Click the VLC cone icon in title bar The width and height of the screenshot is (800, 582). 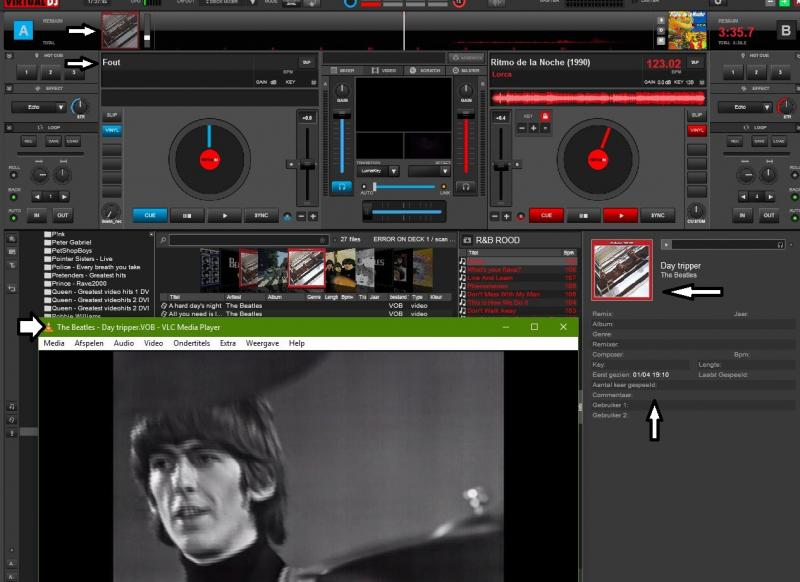tap(48, 327)
